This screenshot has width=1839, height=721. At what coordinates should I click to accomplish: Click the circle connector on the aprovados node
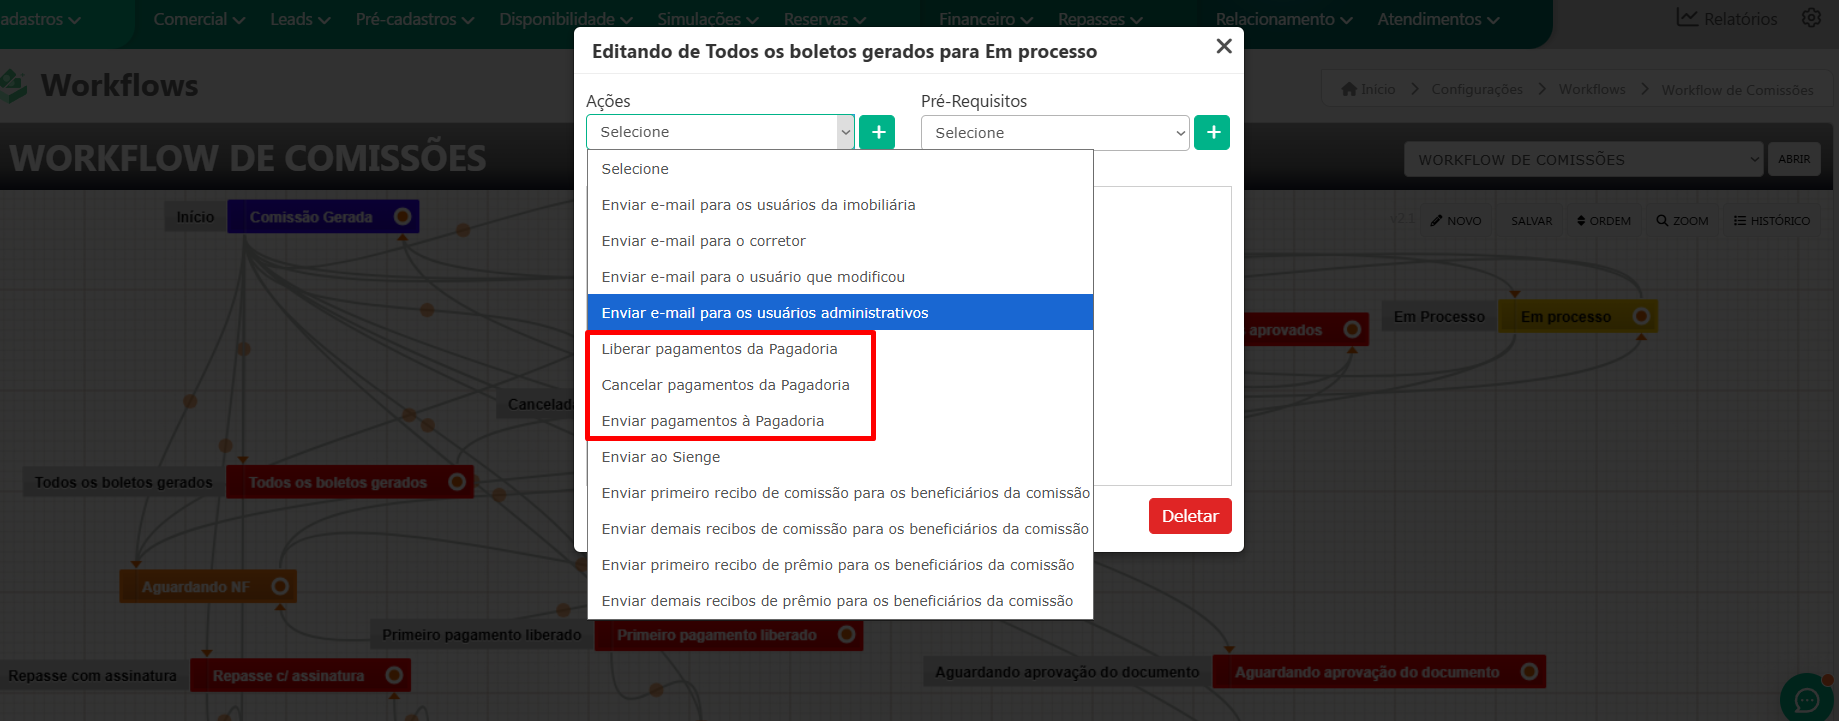pos(1352,329)
